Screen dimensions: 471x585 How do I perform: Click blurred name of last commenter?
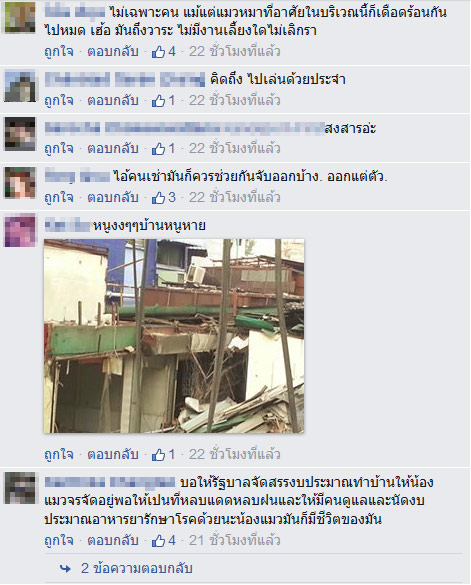pos(110,482)
